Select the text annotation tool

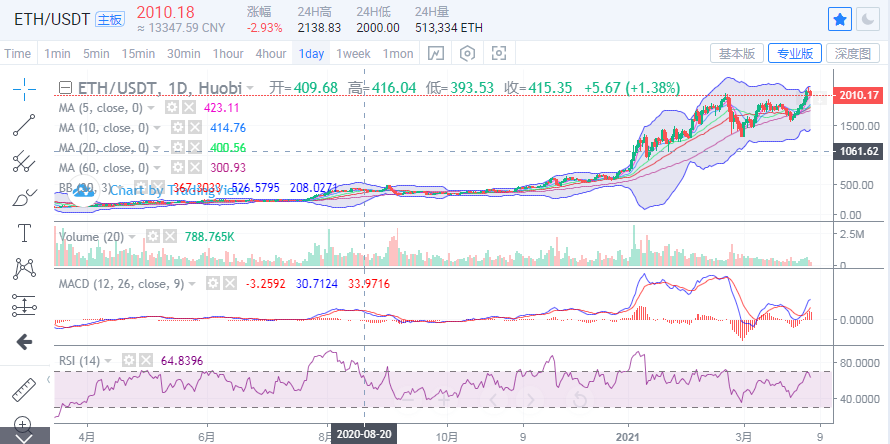(24, 233)
